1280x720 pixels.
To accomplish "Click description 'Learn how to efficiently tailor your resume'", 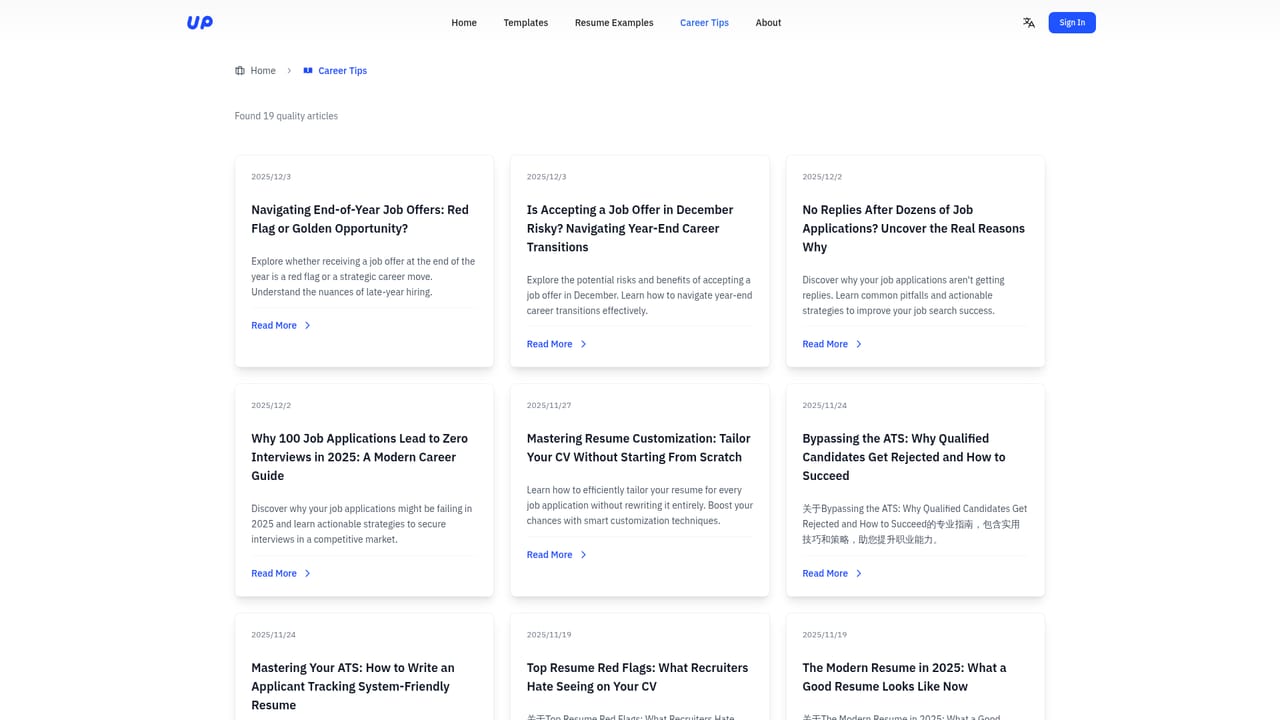I will click(640, 505).
